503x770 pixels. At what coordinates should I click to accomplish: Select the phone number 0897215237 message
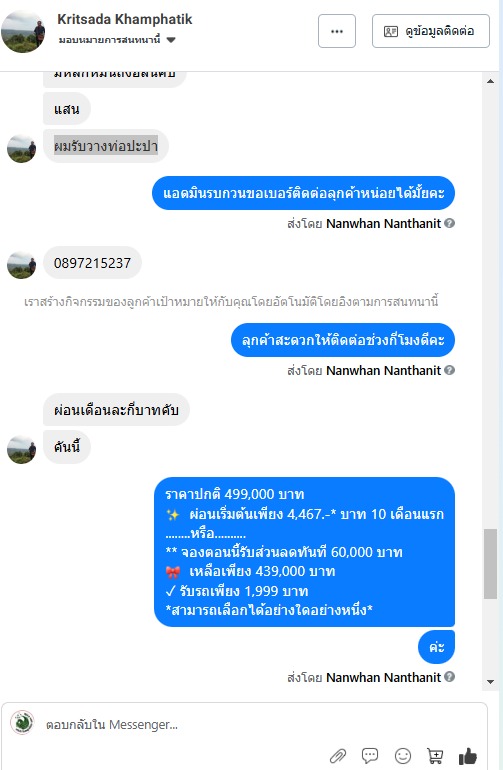point(92,263)
